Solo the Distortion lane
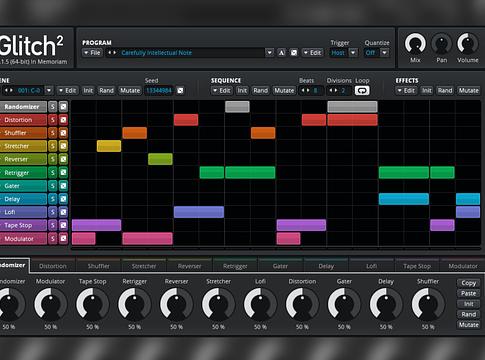The width and height of the screenshot is (485, 360). click(53, 120)
